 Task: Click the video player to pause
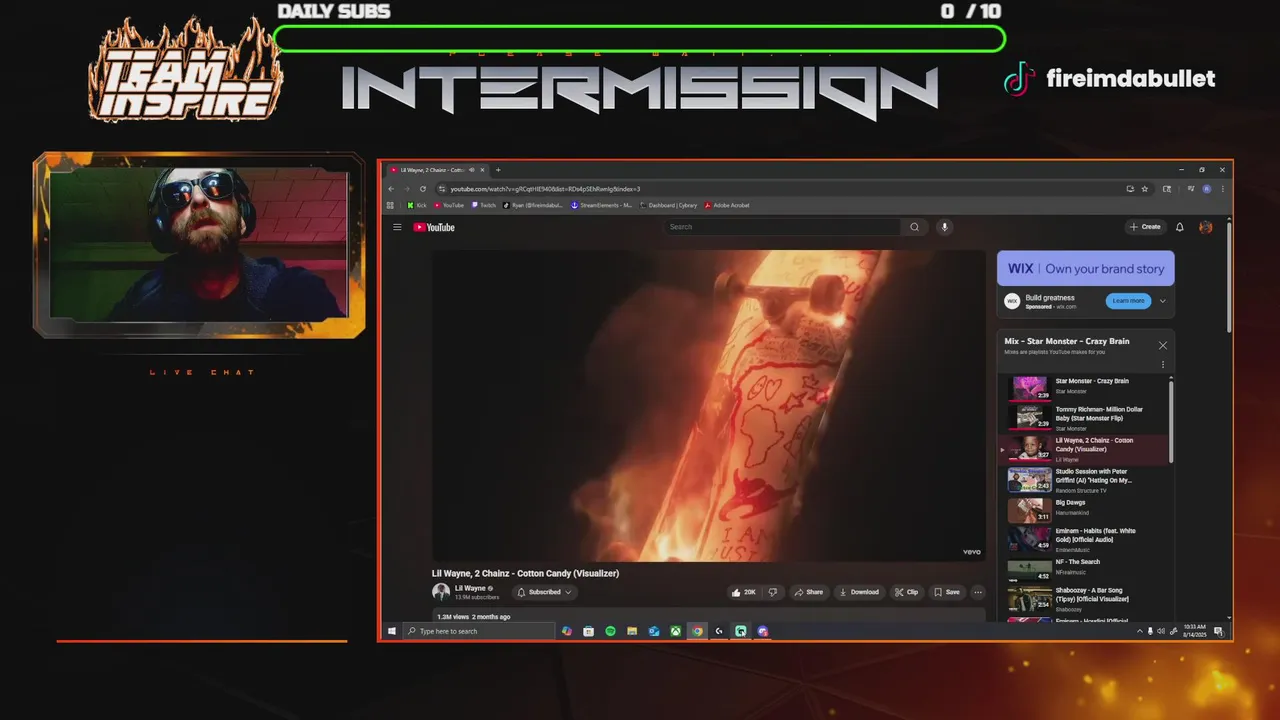(709, 405)
